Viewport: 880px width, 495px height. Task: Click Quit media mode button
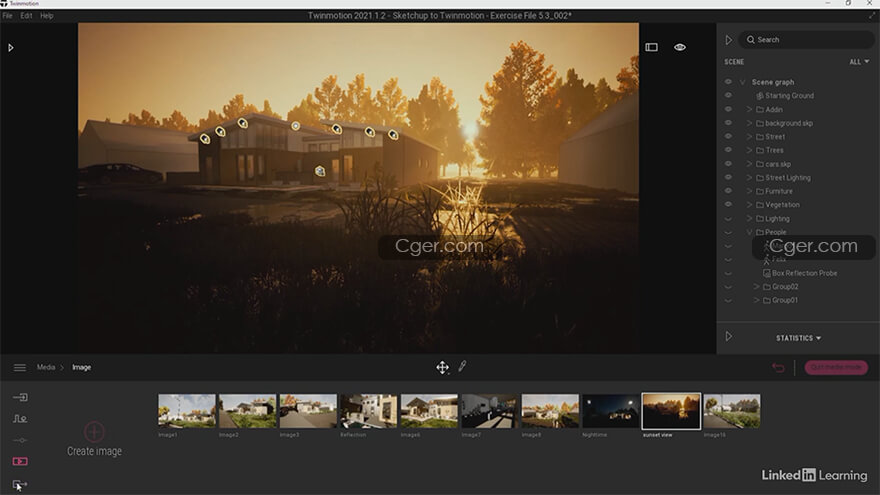(x=836, y=368)
